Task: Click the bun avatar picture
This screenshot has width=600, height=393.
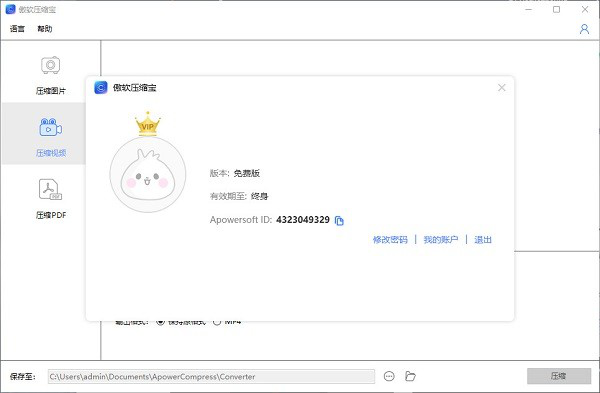Action: coord(148,174)
